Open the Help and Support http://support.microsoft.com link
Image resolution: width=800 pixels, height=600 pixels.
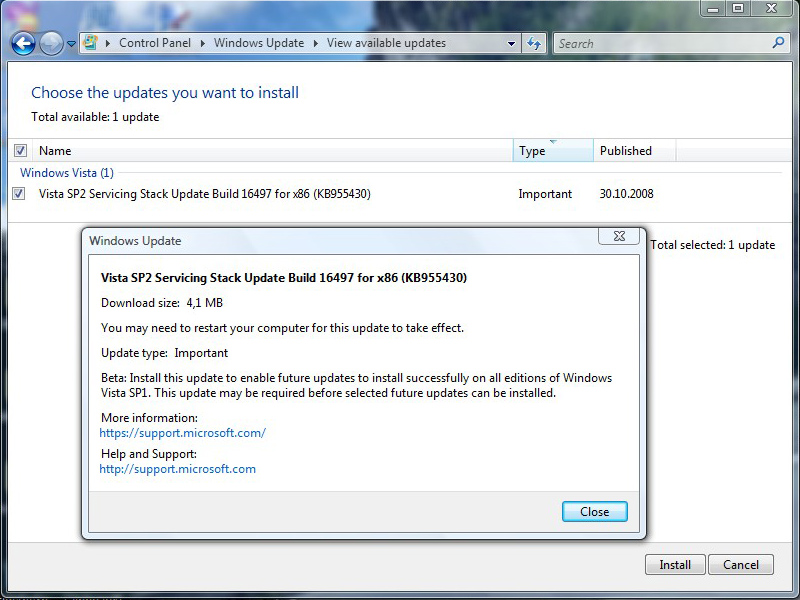(178, 469)
